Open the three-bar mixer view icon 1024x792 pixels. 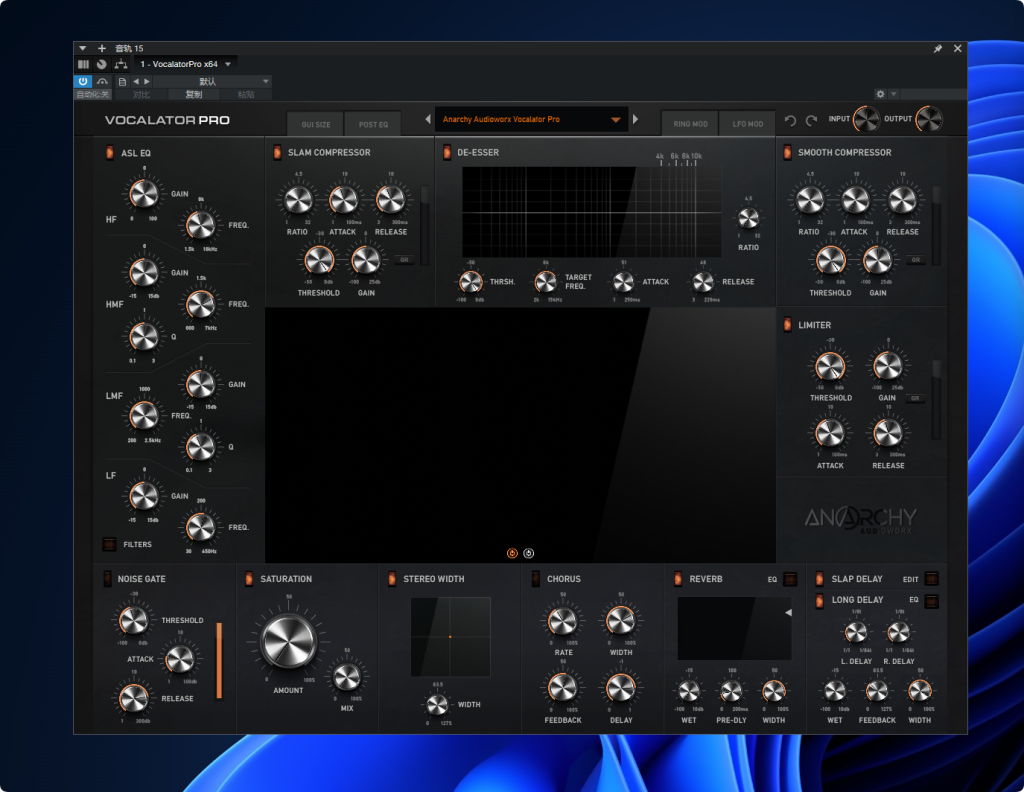pyautogui.click(x=83, y=64)
